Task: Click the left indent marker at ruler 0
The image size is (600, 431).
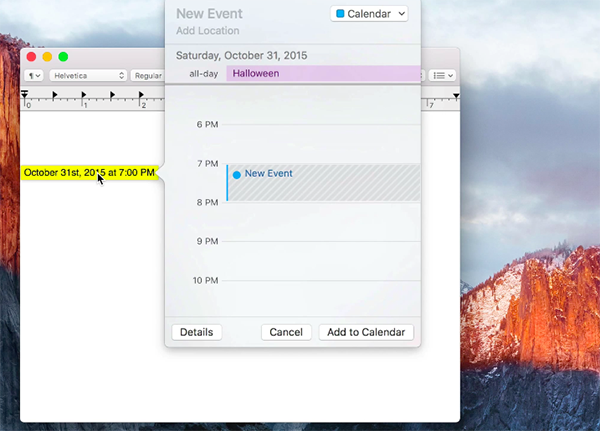Action: [24, 94]
